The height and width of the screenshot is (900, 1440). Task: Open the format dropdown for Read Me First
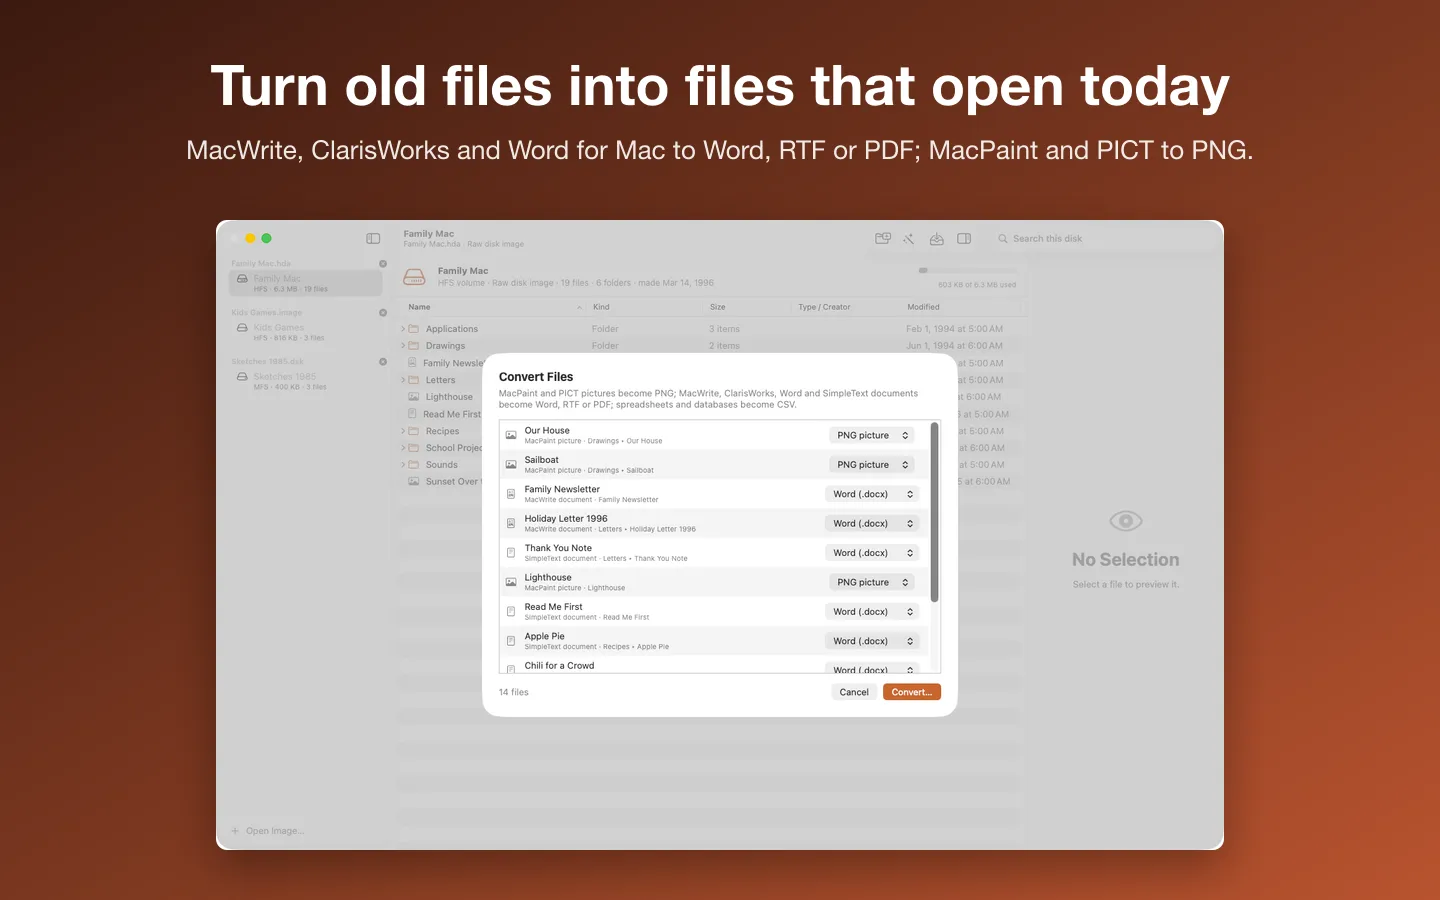872,612
